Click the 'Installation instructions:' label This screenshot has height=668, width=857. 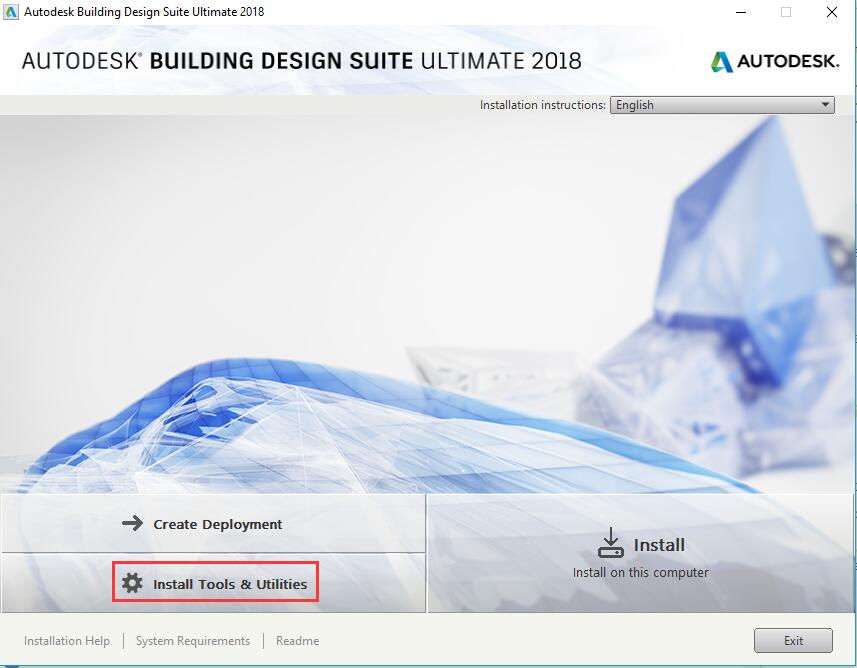click(543, 105)
